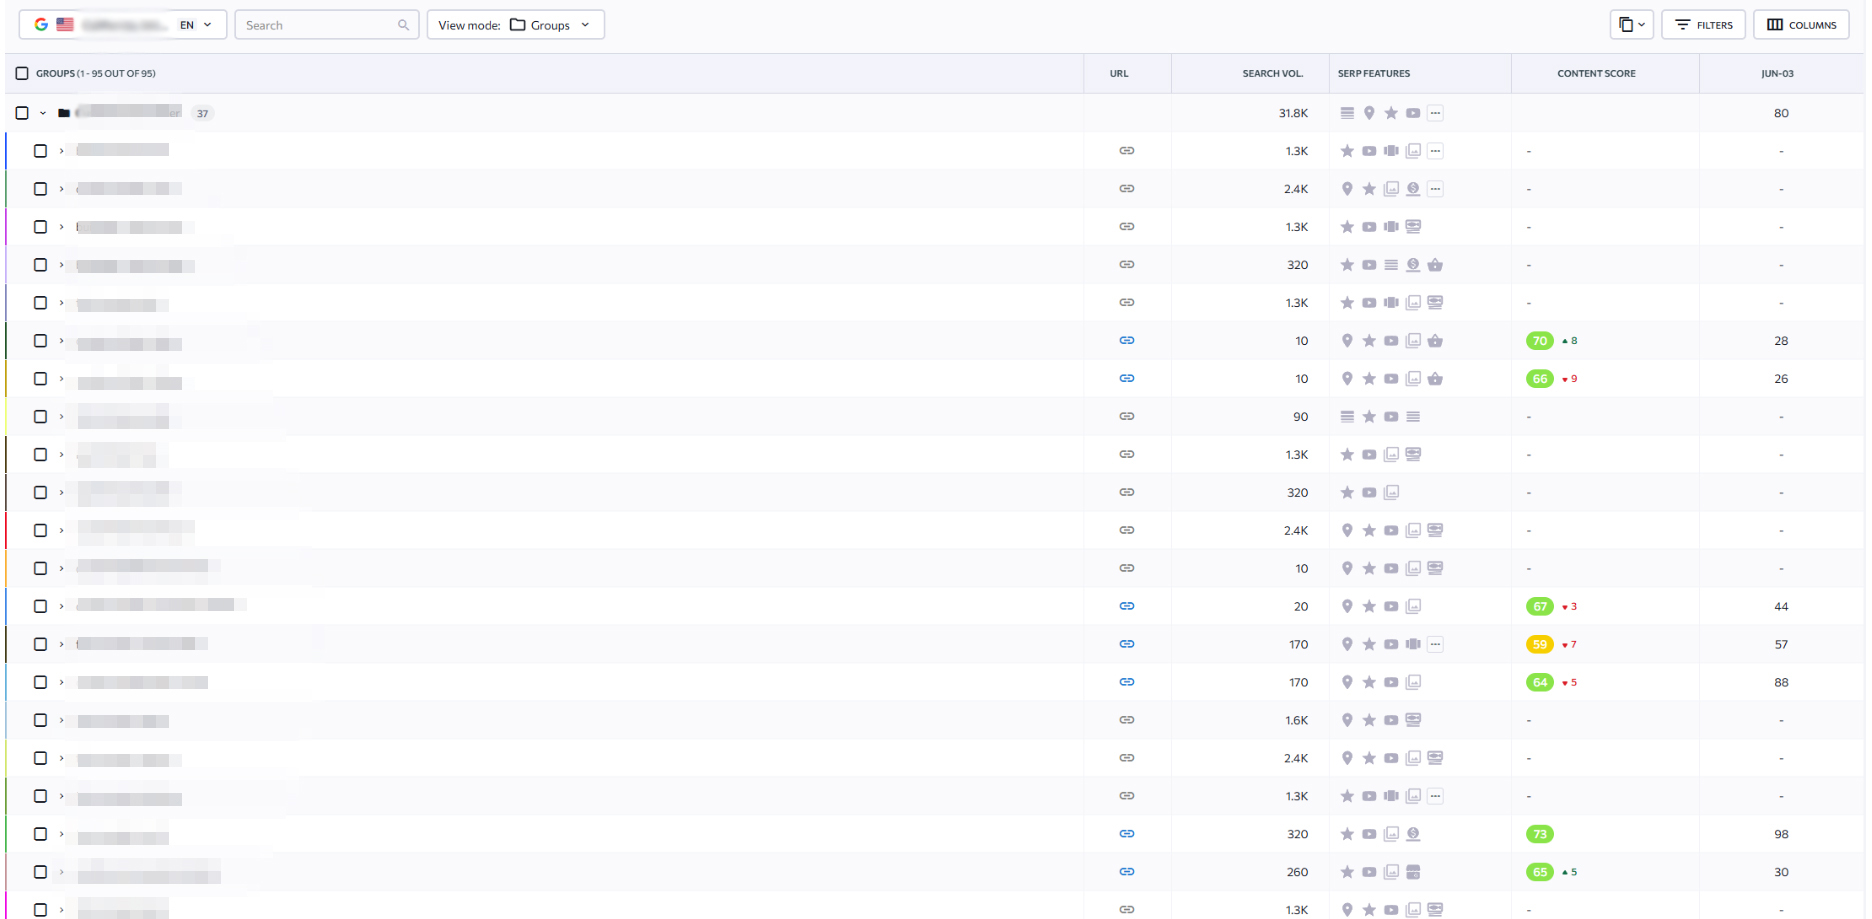
Task: Click the shopping basket icon in the content score 66 row
Action: point(1435,379)
